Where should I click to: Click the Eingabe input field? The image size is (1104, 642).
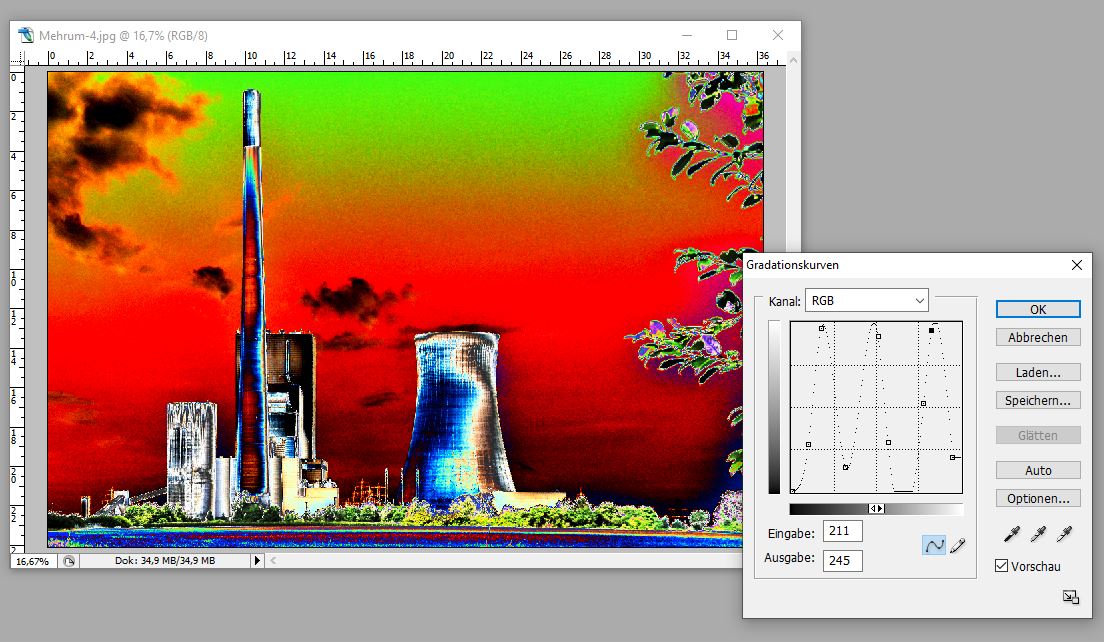[x=842, y=532]
